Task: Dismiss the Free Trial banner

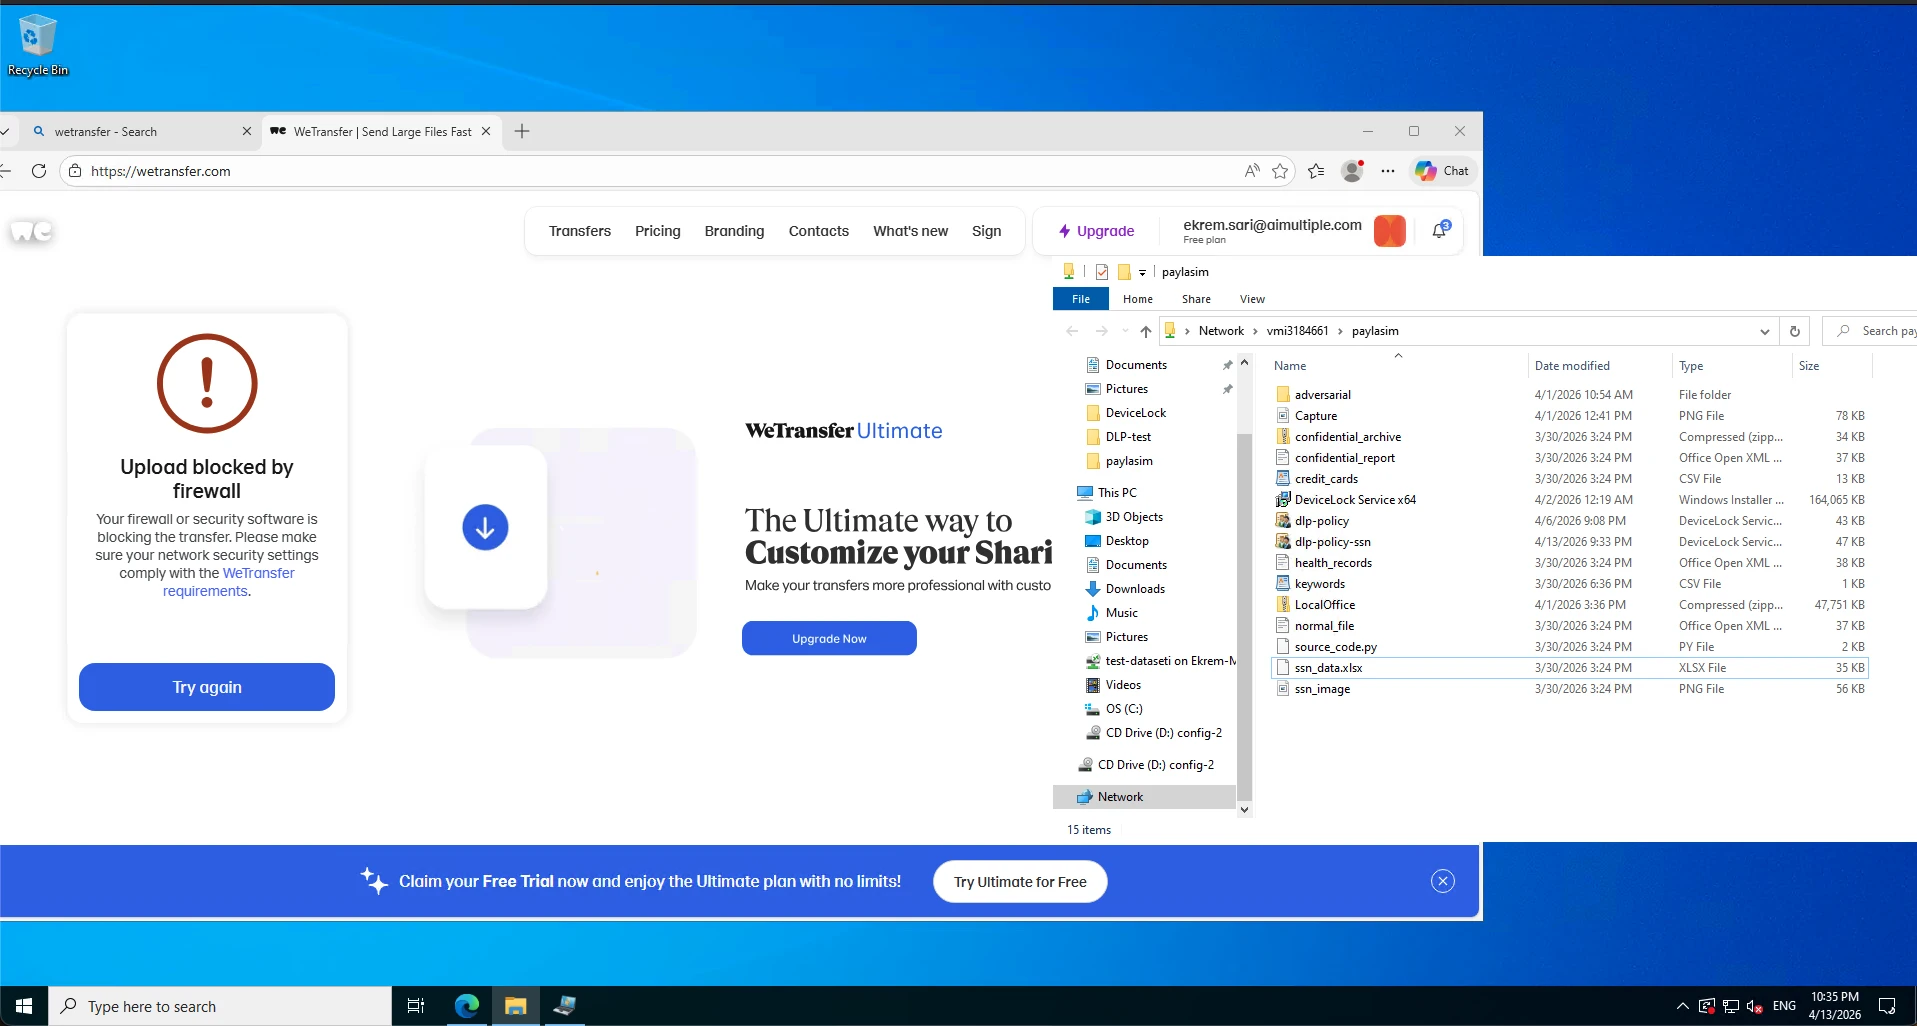Action: (1442, 881)
